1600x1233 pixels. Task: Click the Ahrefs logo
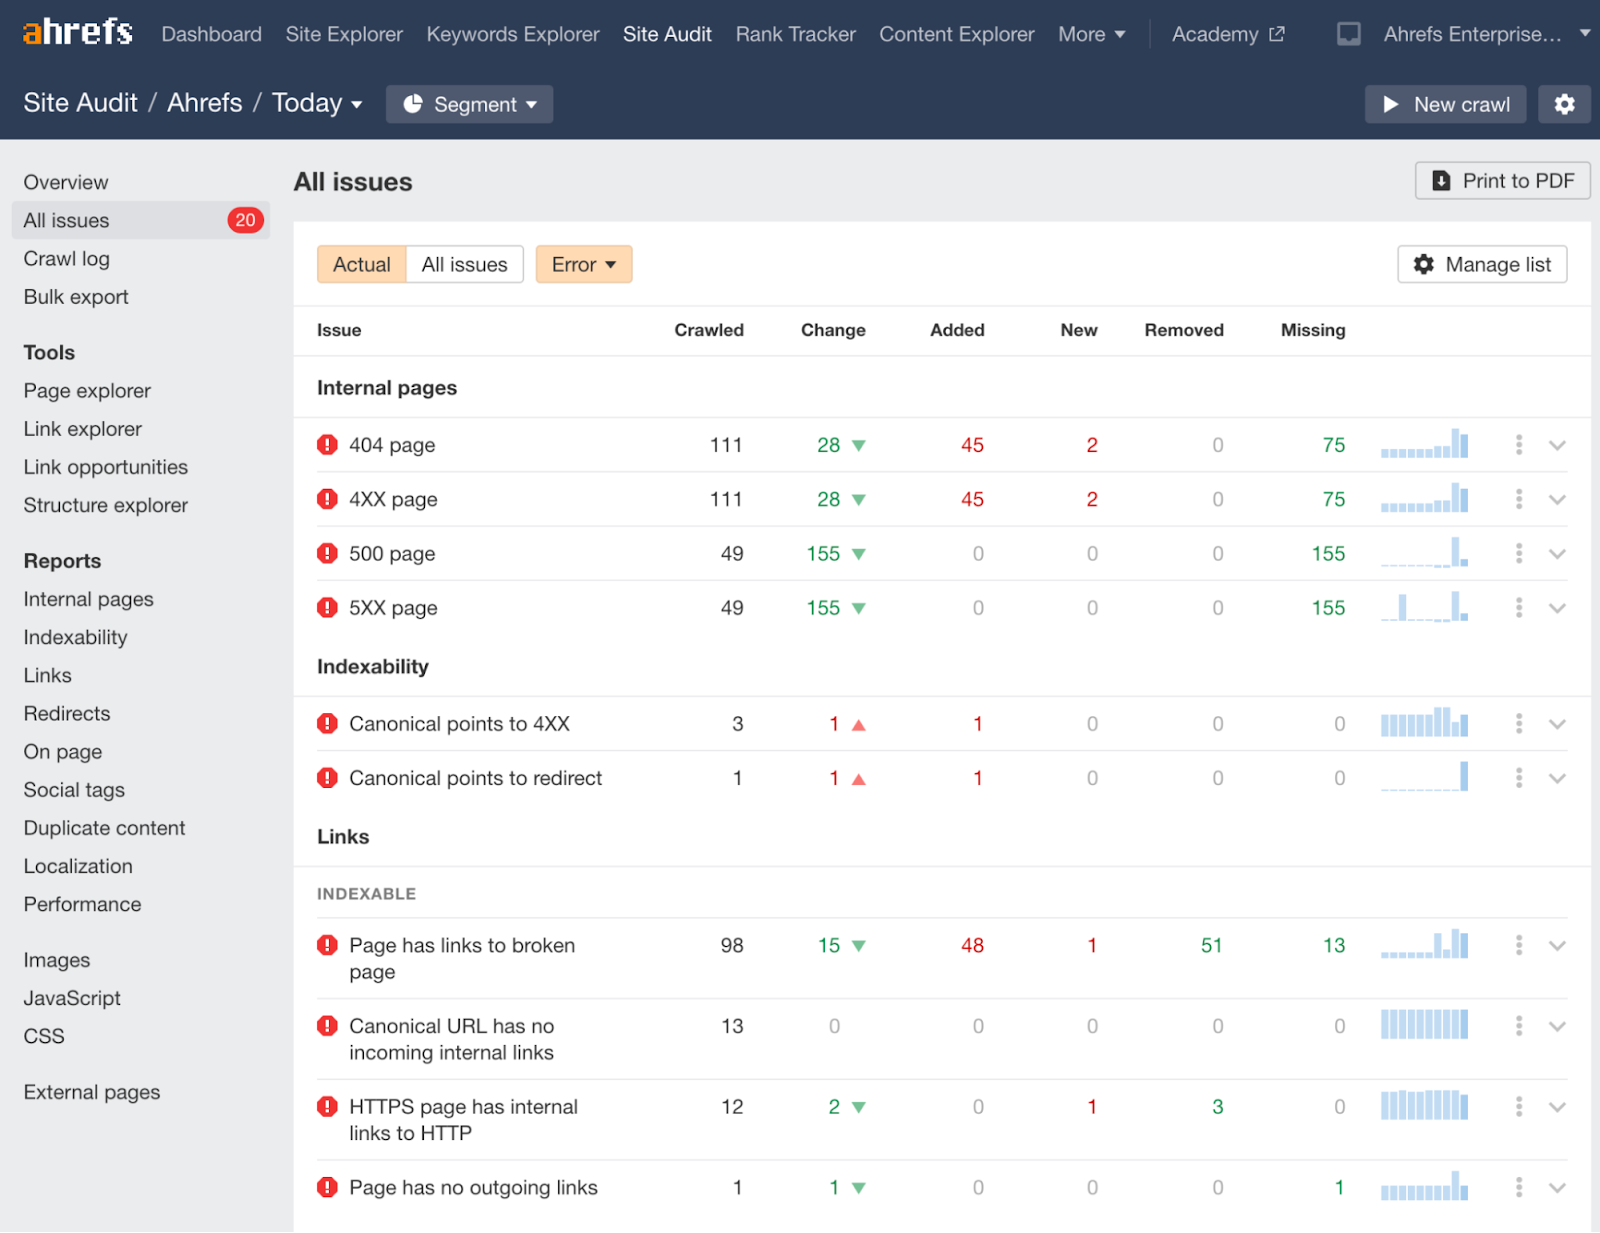(x=78, y=33)
